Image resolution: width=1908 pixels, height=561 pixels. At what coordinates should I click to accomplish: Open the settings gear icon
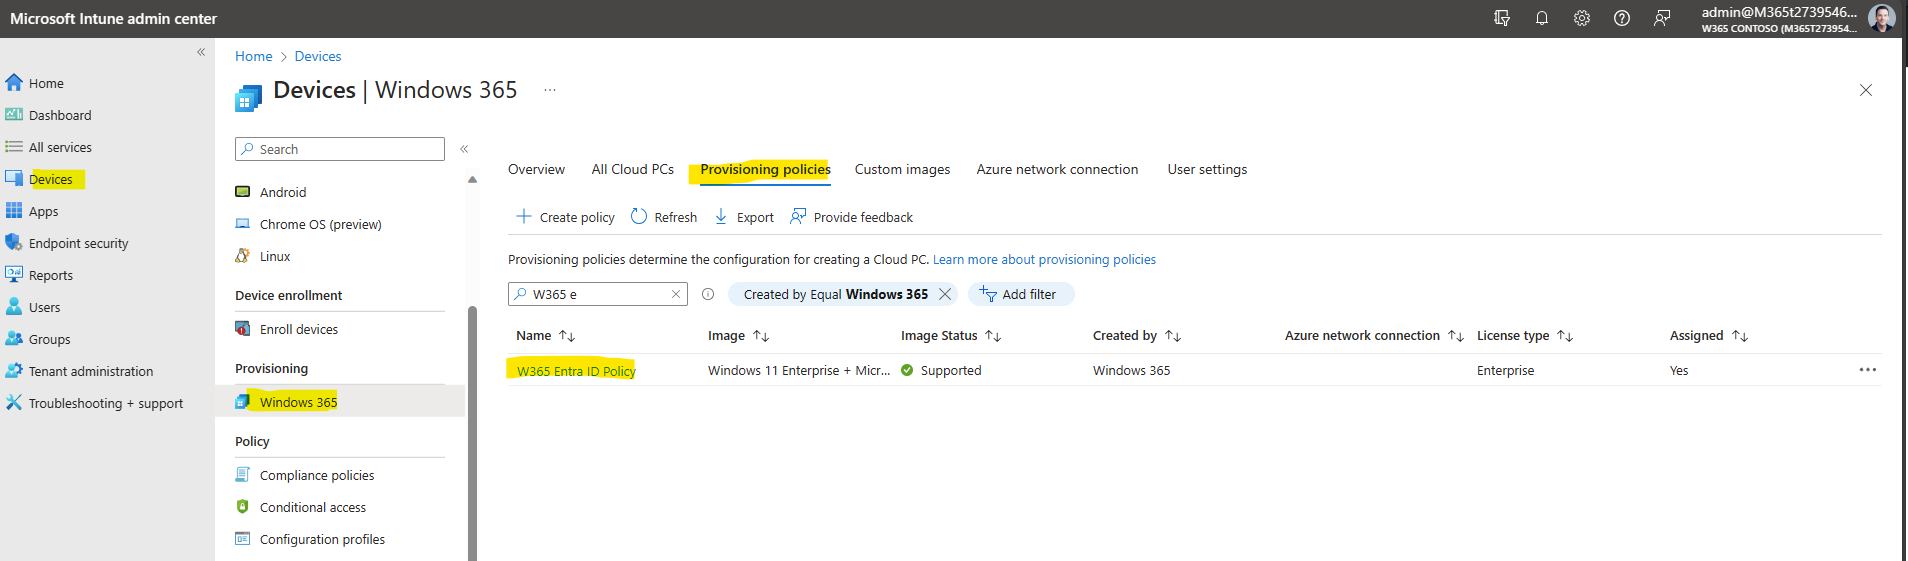coord(1581,18)
